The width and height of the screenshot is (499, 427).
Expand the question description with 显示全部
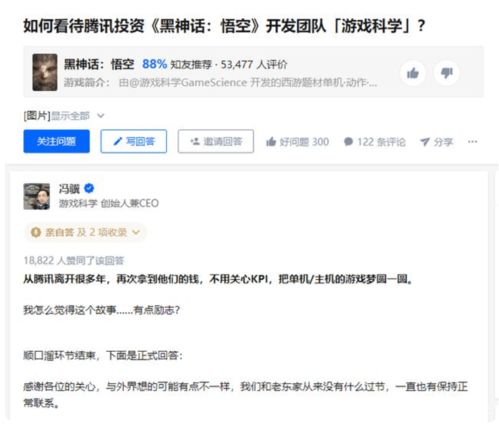click(x=70, y=116)
